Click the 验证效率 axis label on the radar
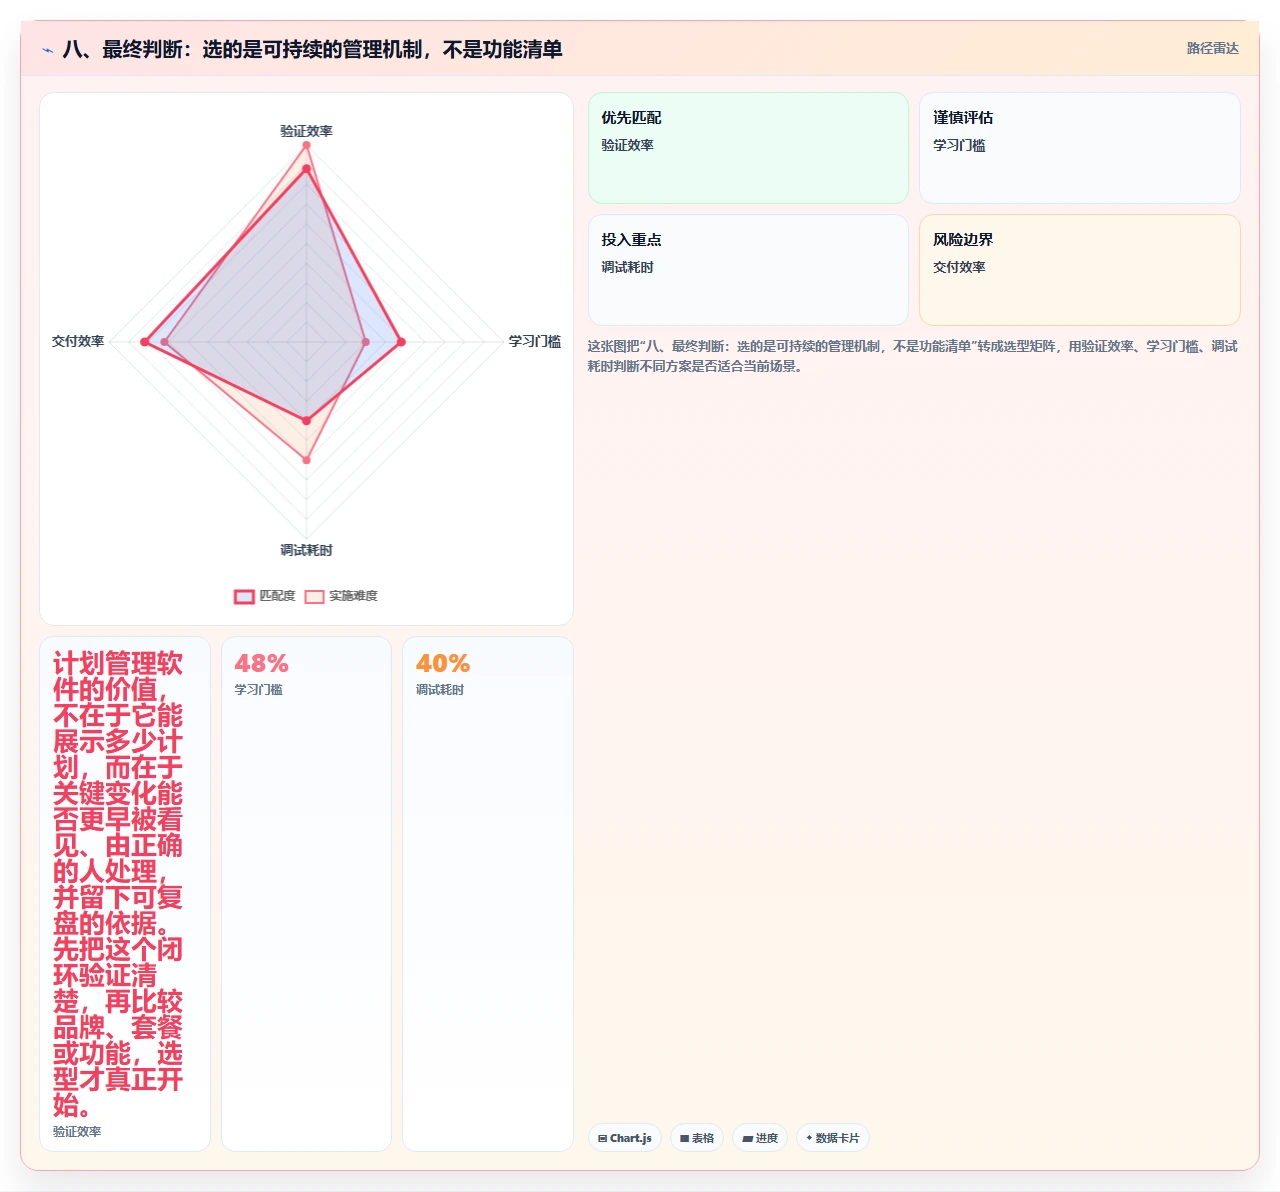Screen dimensions: 1280x1192 tap(306, 131)
